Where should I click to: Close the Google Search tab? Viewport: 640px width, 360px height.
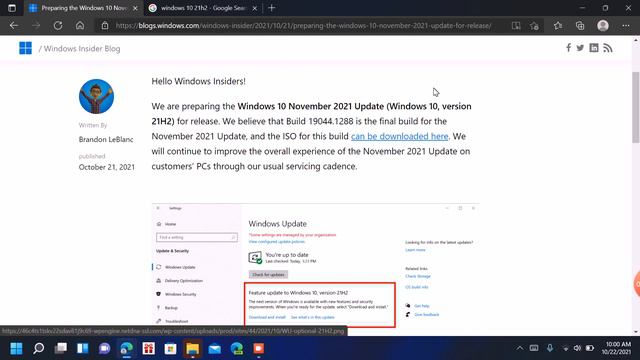click(255, 8)
